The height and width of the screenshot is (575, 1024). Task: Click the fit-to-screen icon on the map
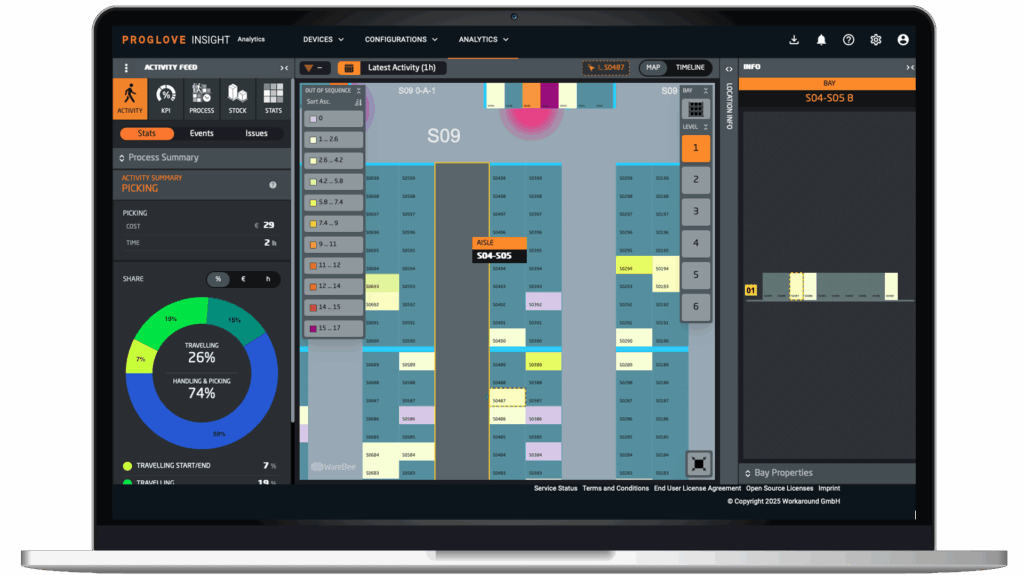pyautogui.click(x=699, y=463)
